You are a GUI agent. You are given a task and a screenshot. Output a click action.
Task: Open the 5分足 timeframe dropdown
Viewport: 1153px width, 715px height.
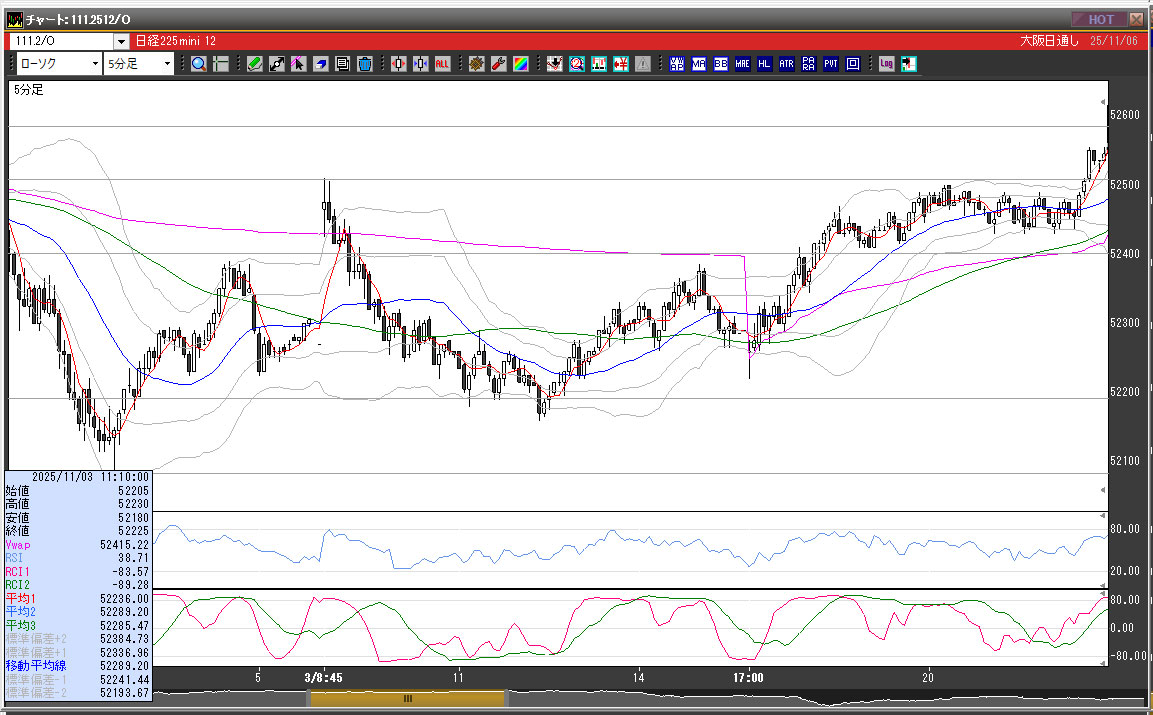pyautogui.click(x=139, y=64)
